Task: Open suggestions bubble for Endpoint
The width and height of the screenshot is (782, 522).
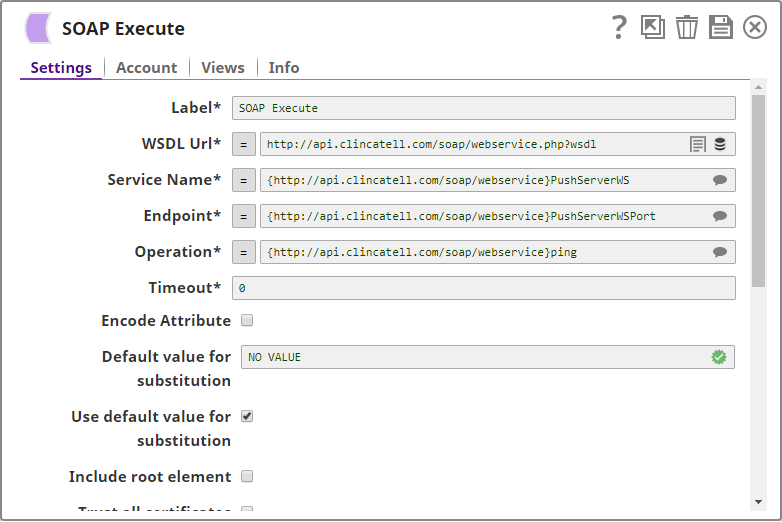Action: point(719,216)
